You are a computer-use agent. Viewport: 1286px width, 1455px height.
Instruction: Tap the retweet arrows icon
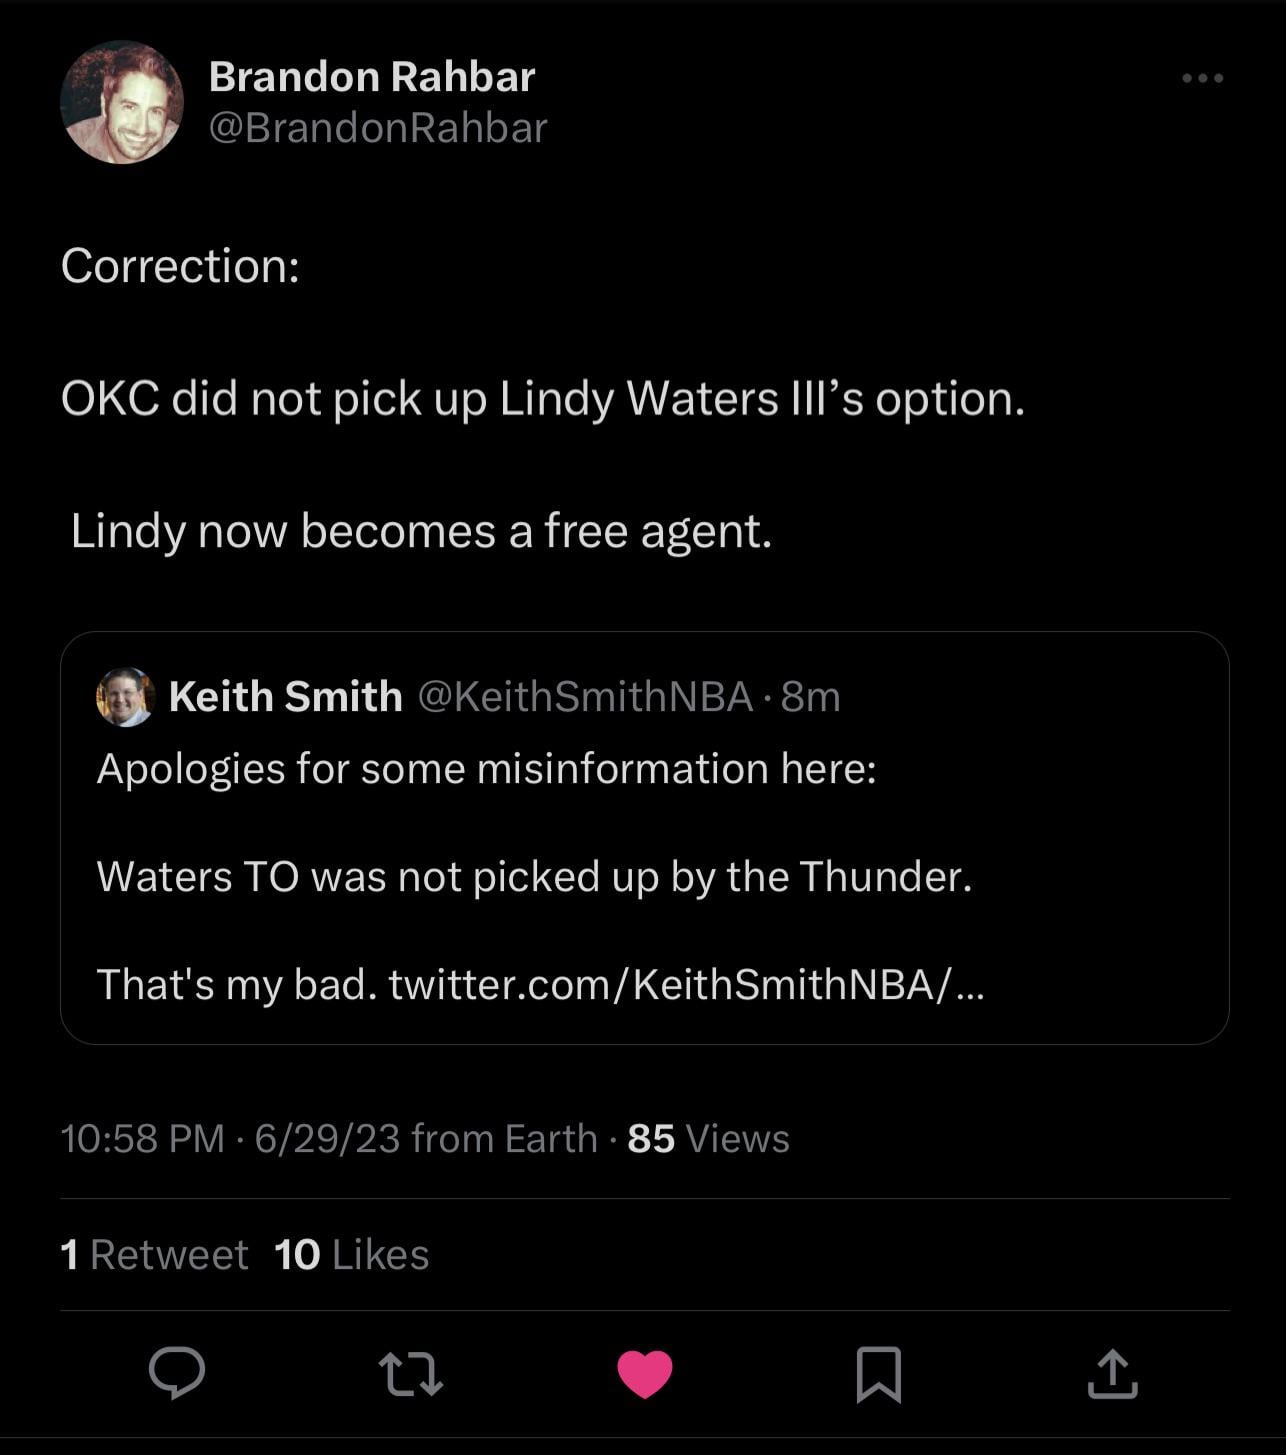(411, 1373)
